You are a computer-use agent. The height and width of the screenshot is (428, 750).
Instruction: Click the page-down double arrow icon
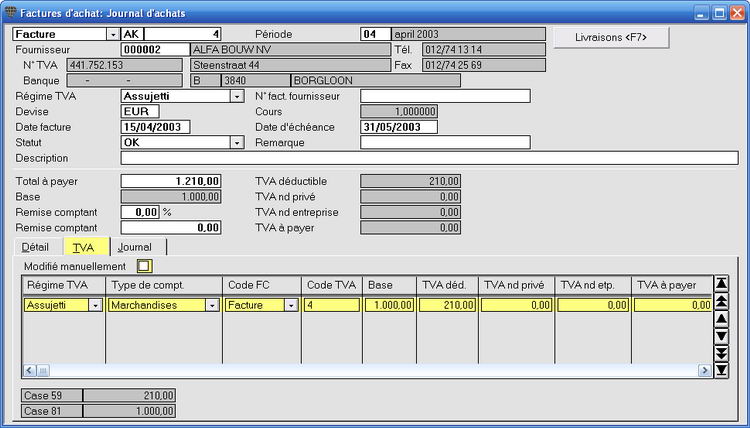coord(721,353)
